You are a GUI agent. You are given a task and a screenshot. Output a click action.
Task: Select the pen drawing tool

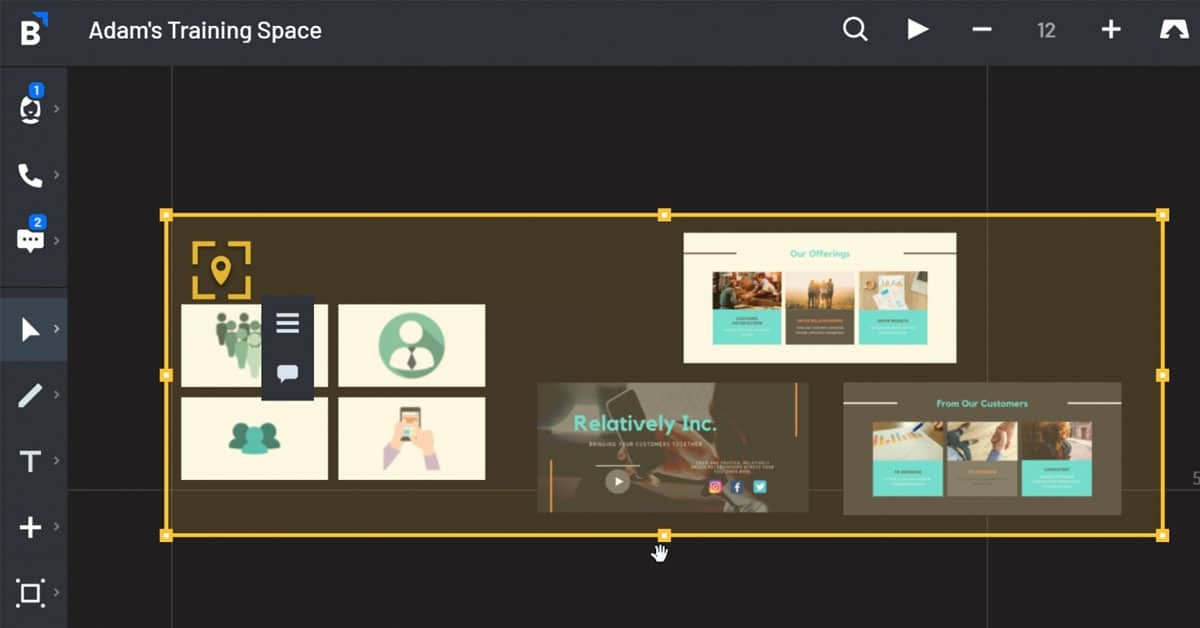tap(31, 395)
